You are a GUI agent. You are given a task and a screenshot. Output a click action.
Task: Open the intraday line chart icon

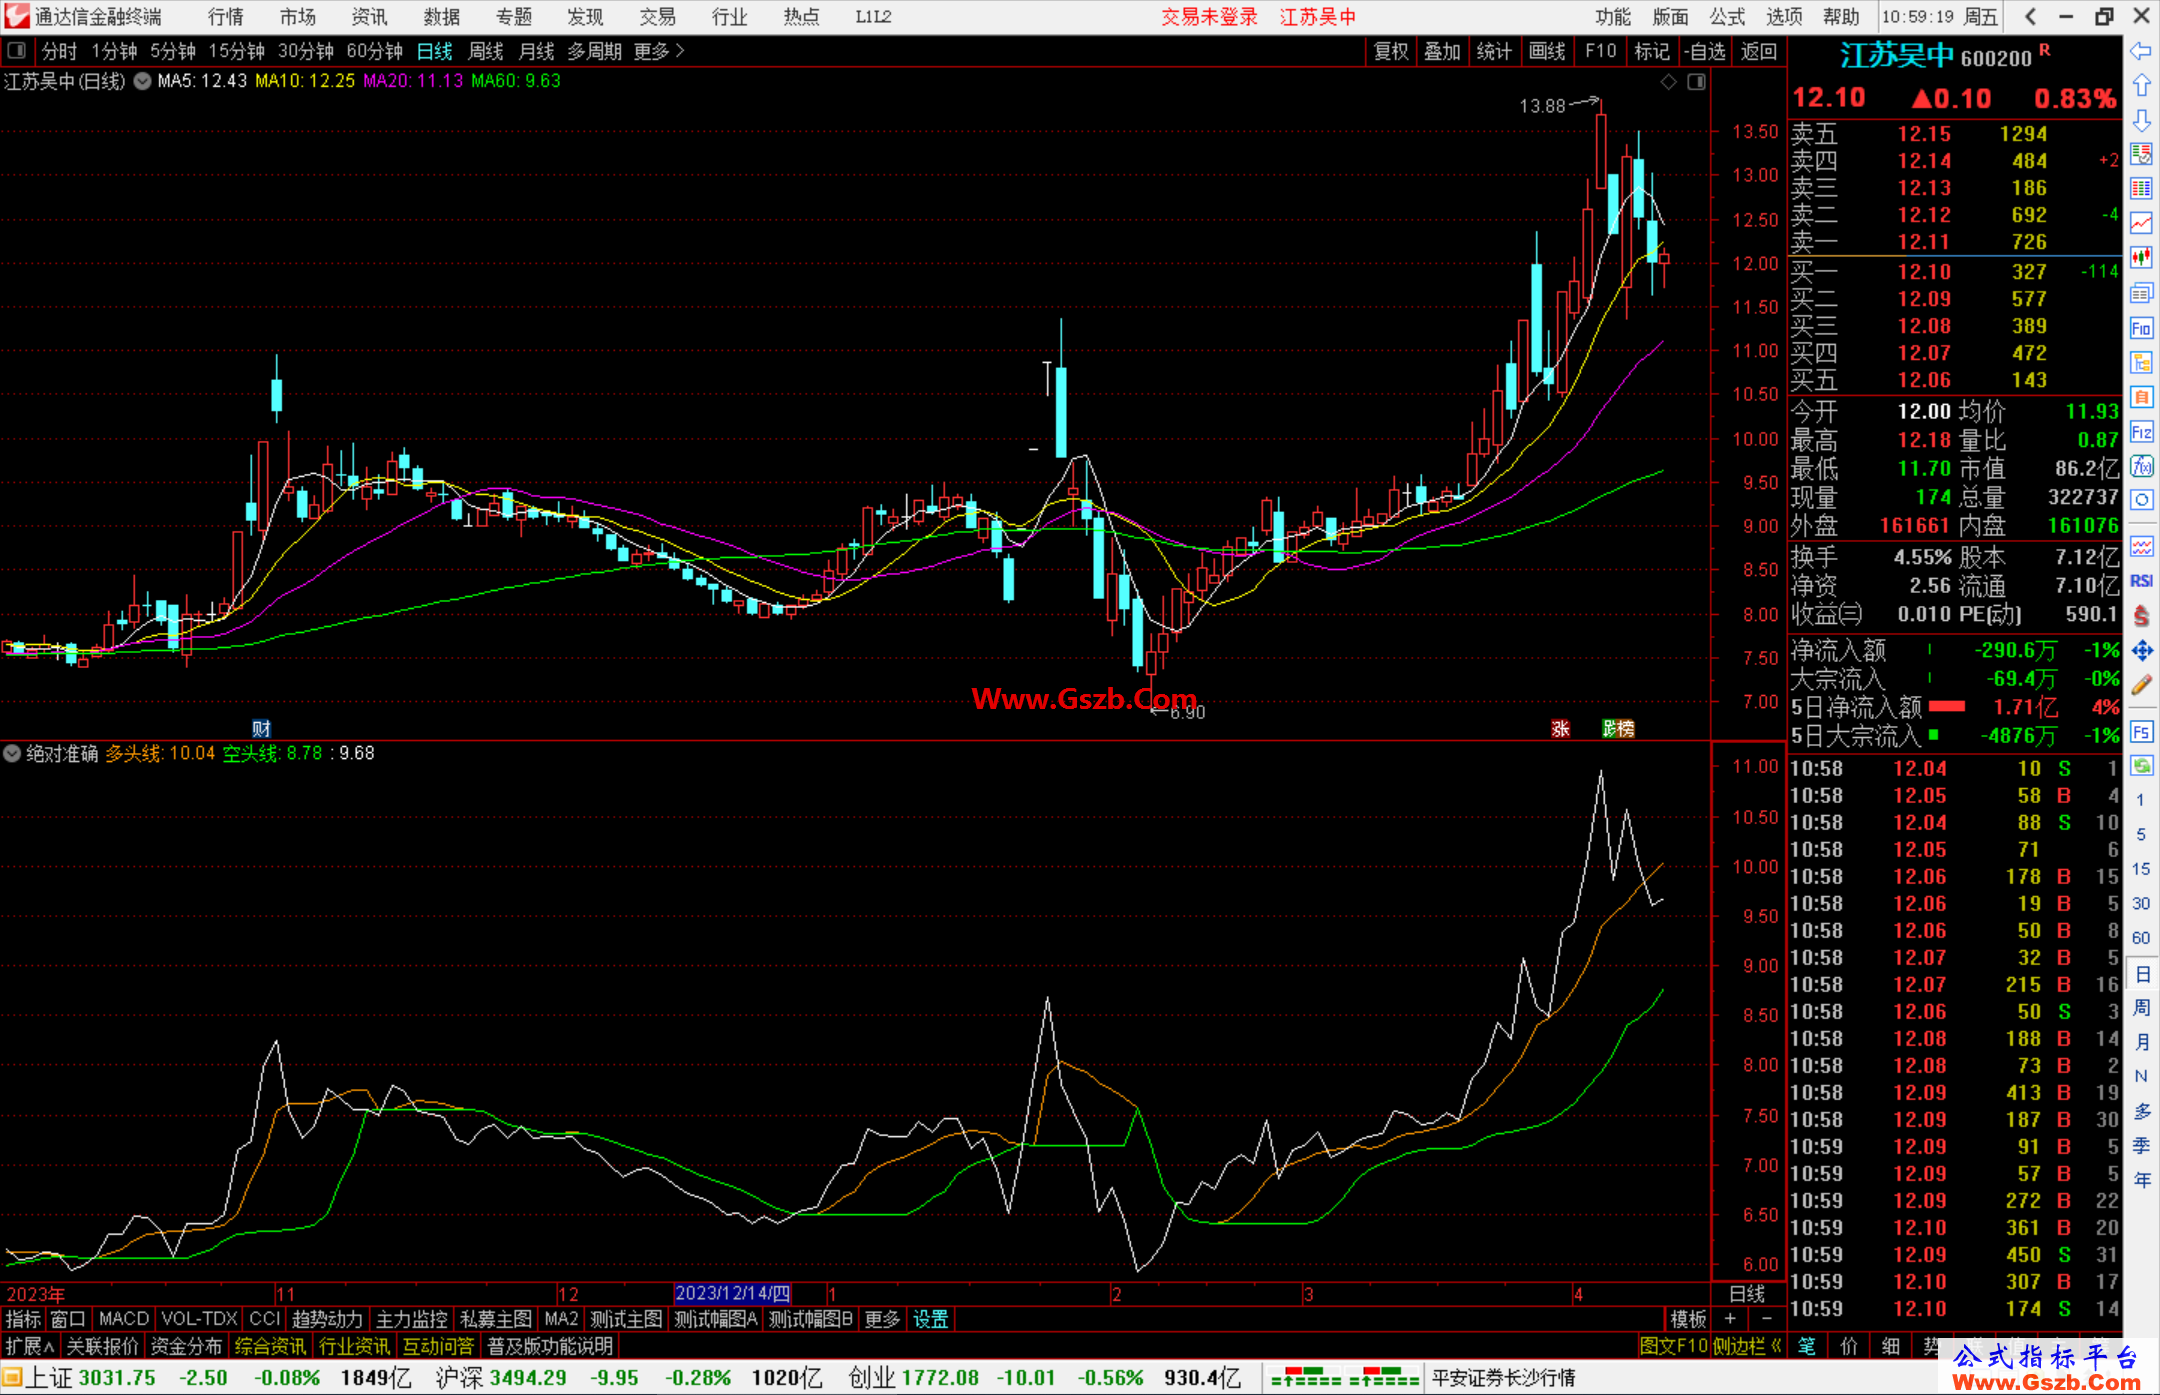coord(2141,223)
